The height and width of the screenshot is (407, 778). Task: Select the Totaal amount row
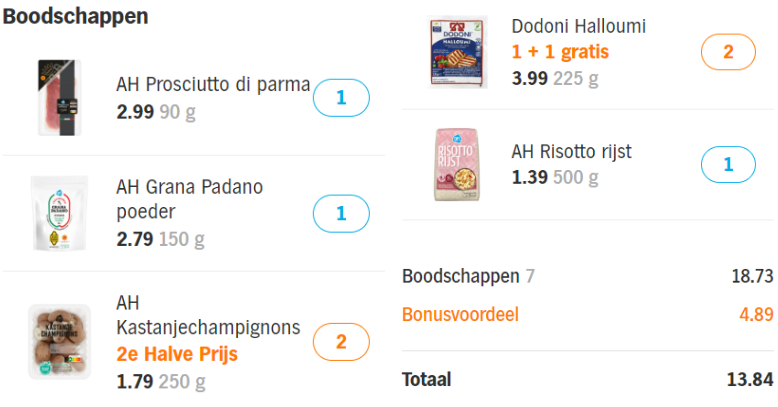pos(588,379)
